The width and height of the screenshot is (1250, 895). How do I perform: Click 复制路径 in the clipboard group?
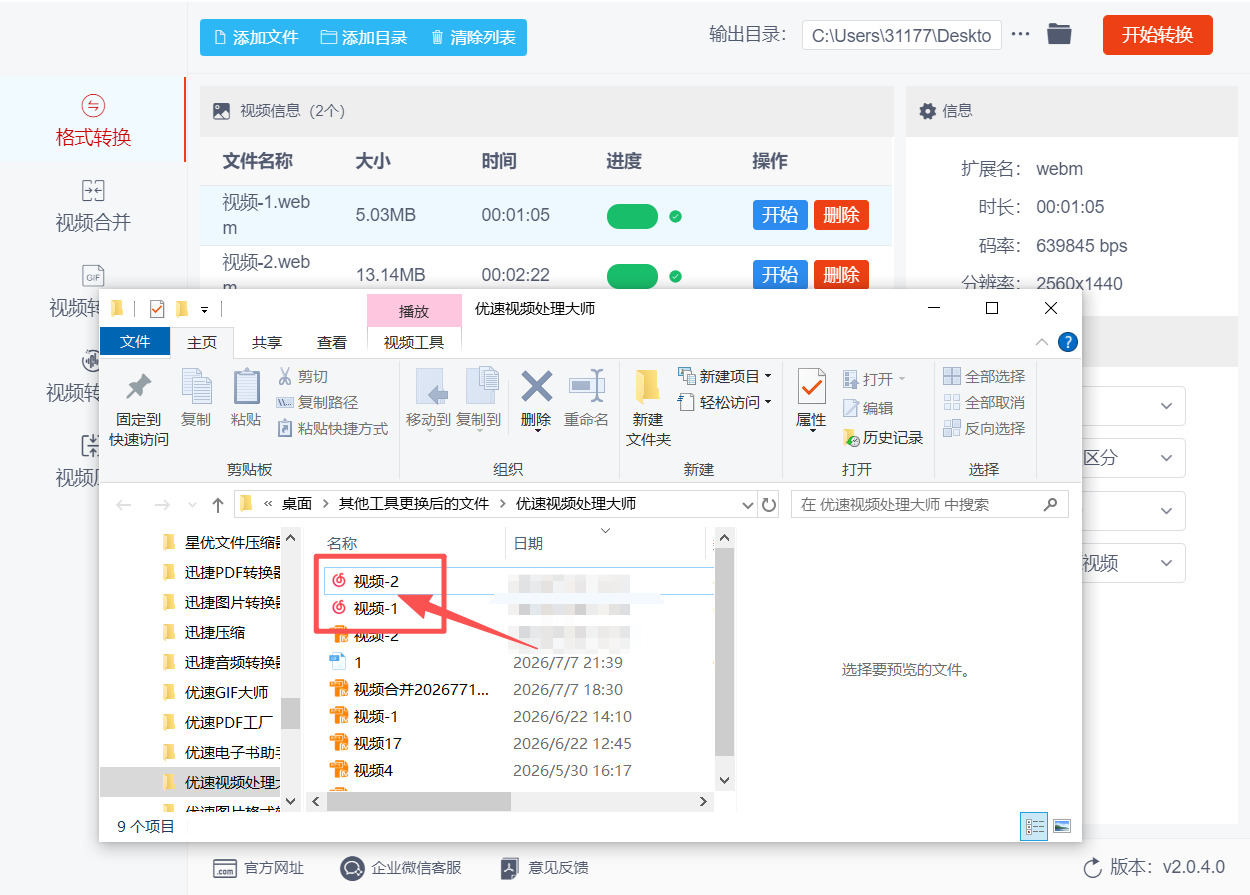[x=317, y=402]
